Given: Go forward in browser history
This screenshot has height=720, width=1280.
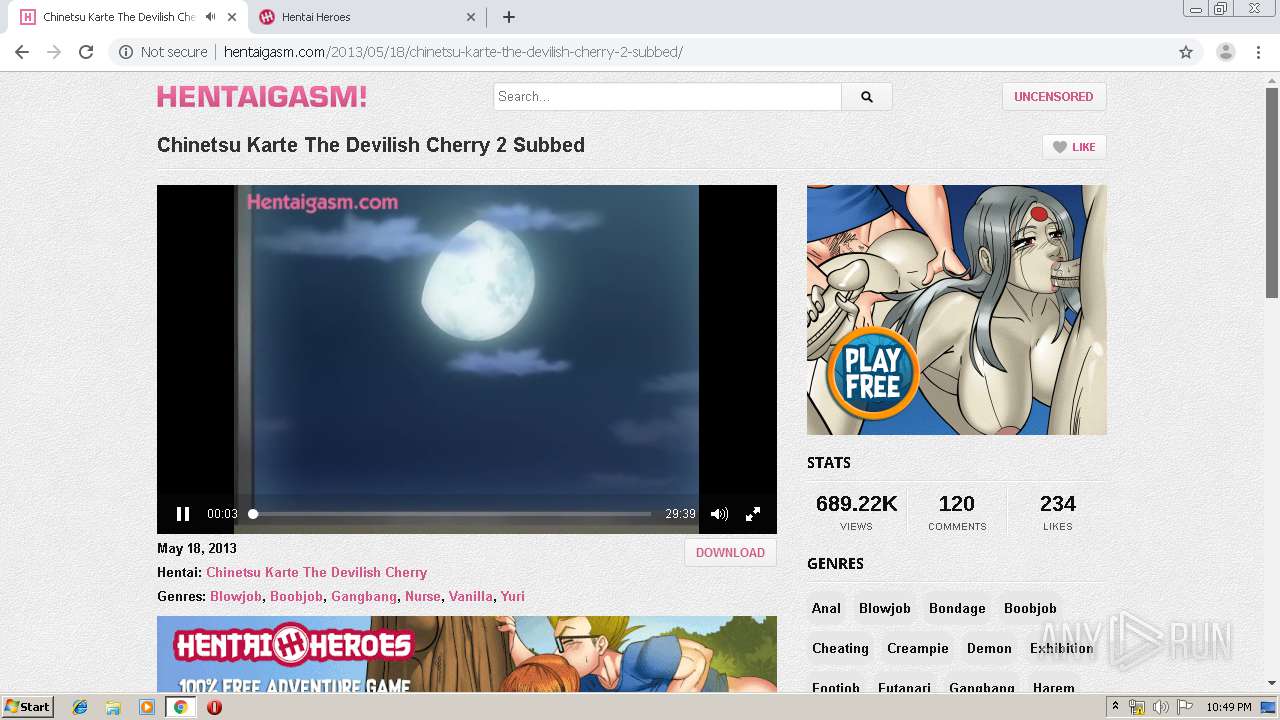Looking at the screenshot, I should click(x=54, y=52).
